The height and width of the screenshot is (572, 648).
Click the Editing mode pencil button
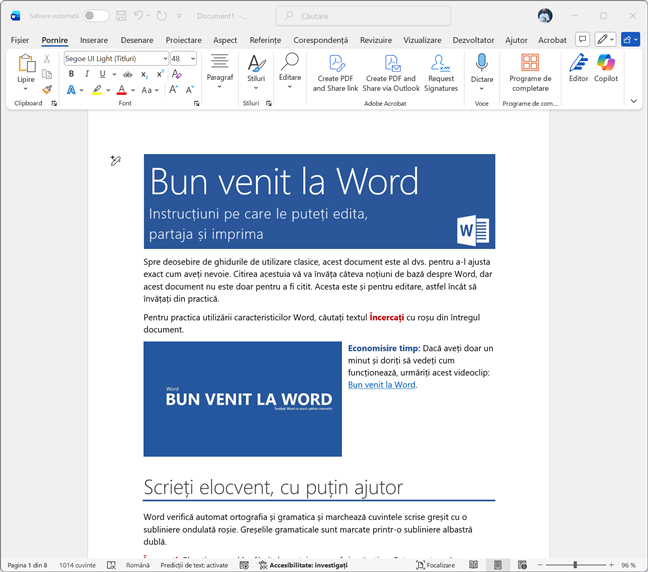point(605,40)
